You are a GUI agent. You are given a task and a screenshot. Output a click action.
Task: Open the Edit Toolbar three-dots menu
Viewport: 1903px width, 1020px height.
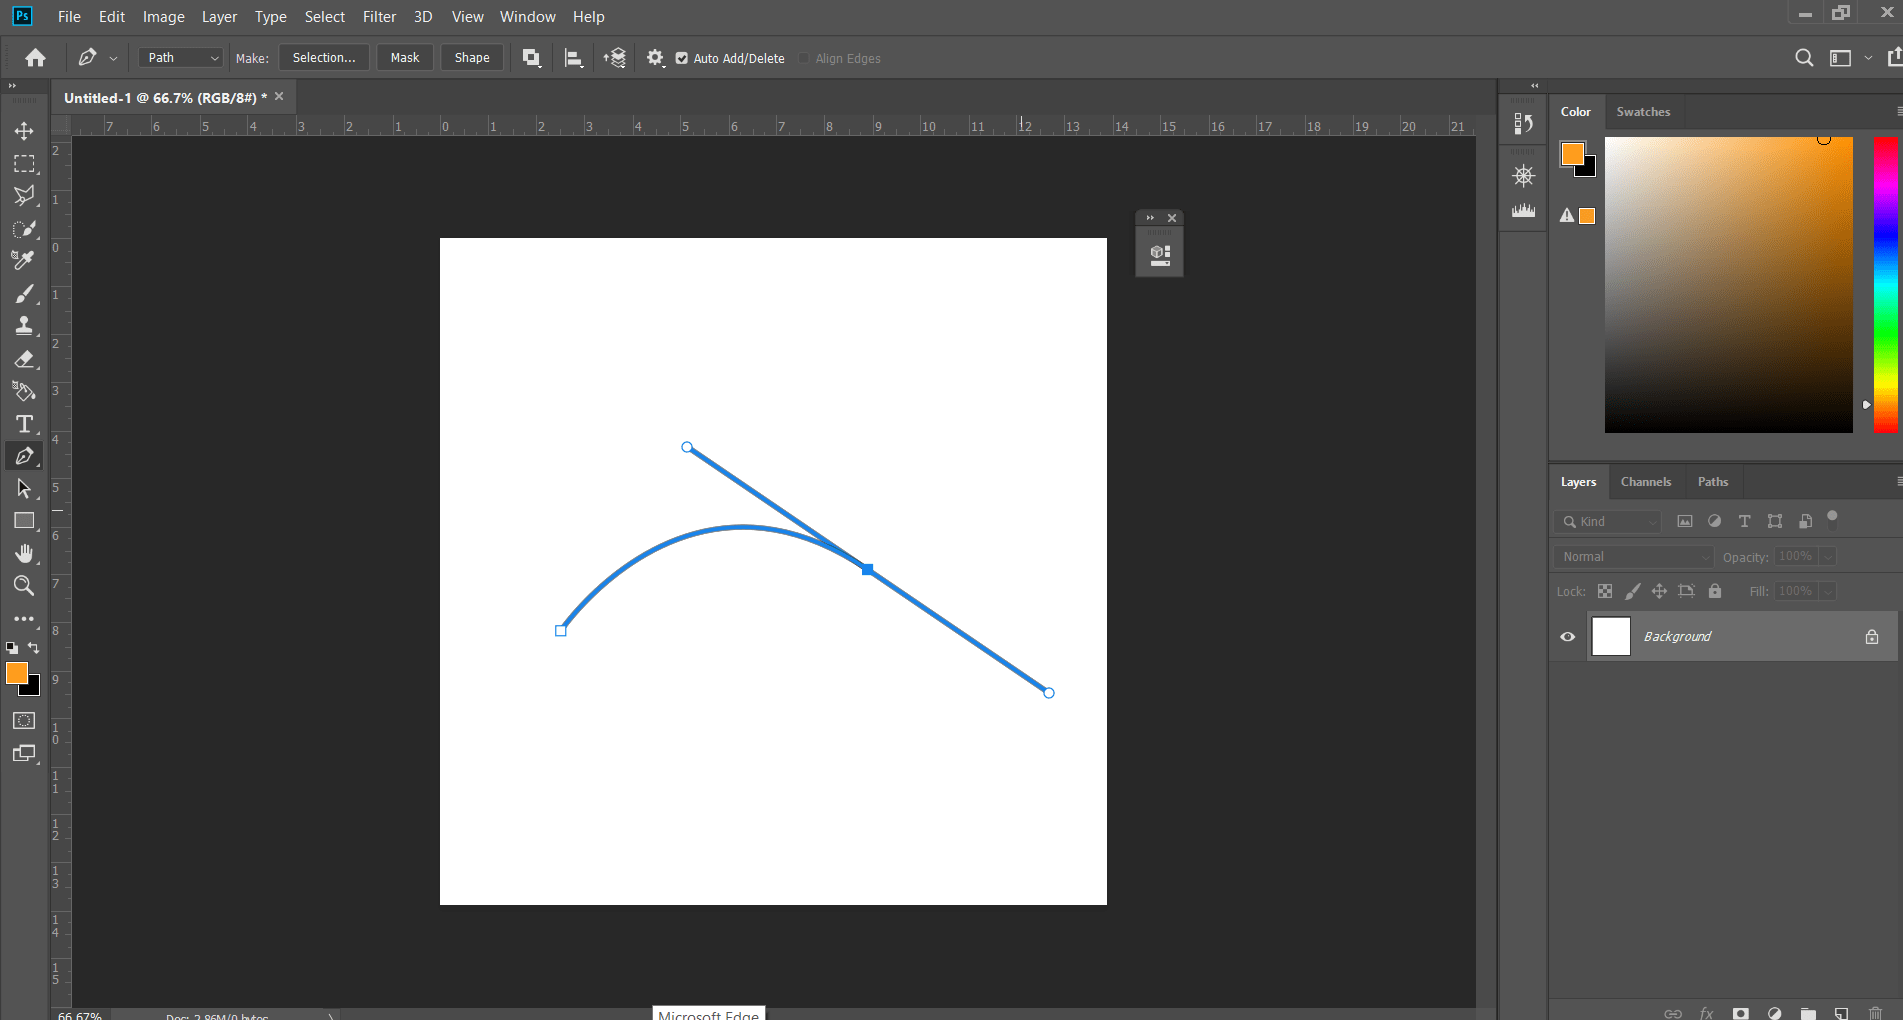click(24, 619)
